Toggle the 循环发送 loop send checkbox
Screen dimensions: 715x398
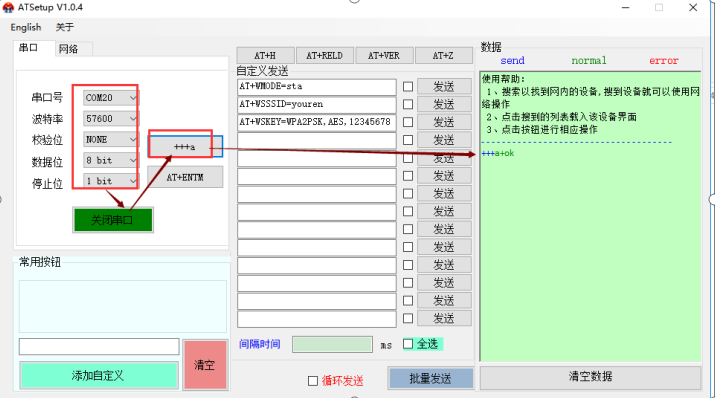313,381
